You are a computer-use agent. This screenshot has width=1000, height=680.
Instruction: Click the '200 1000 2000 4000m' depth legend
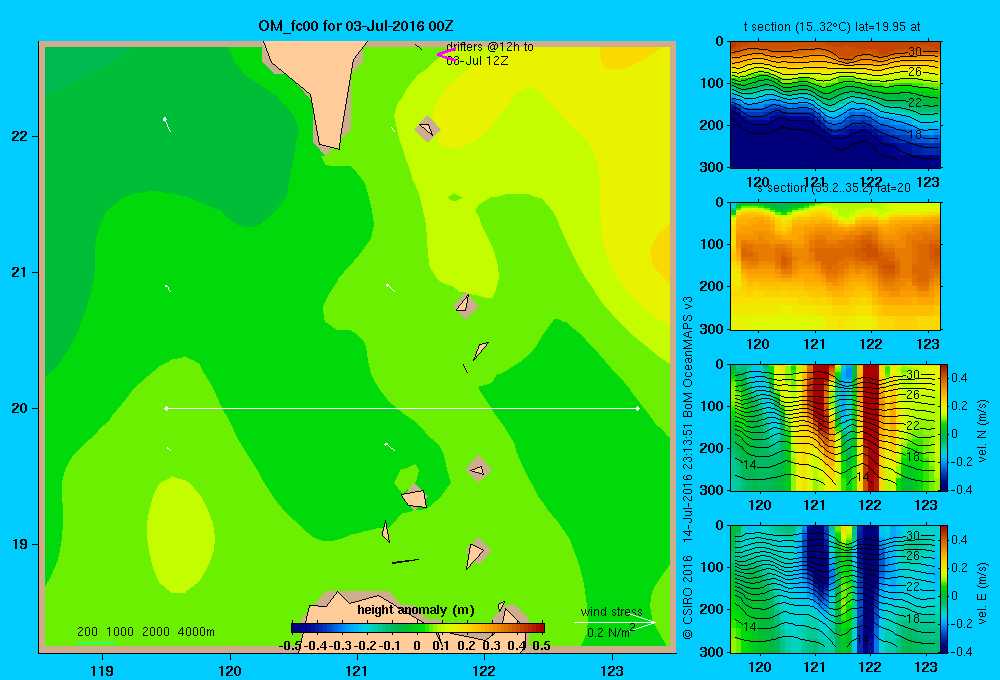[x=145, y=632]
